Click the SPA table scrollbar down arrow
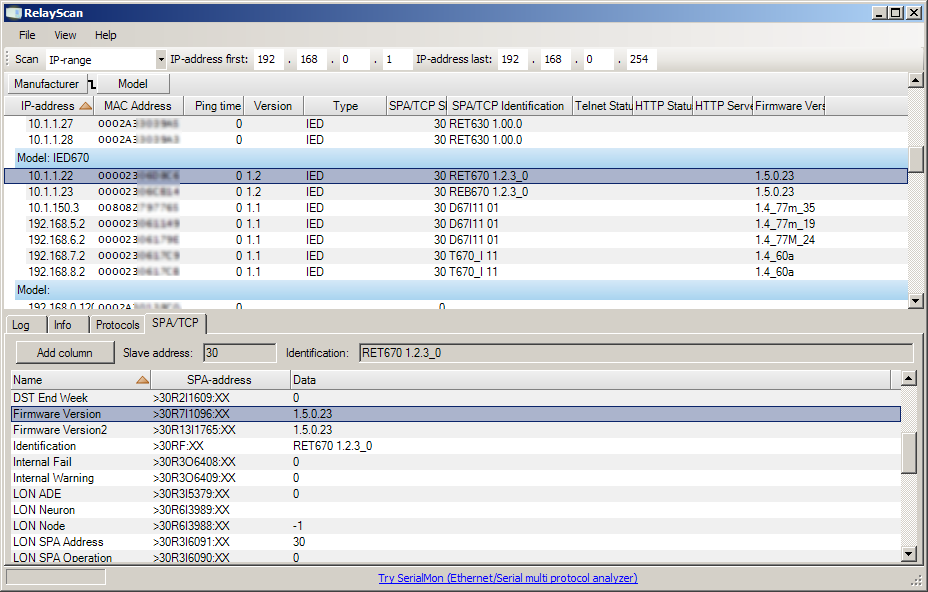The width and height of the screenshot is (928, 592). coord(908,554)
